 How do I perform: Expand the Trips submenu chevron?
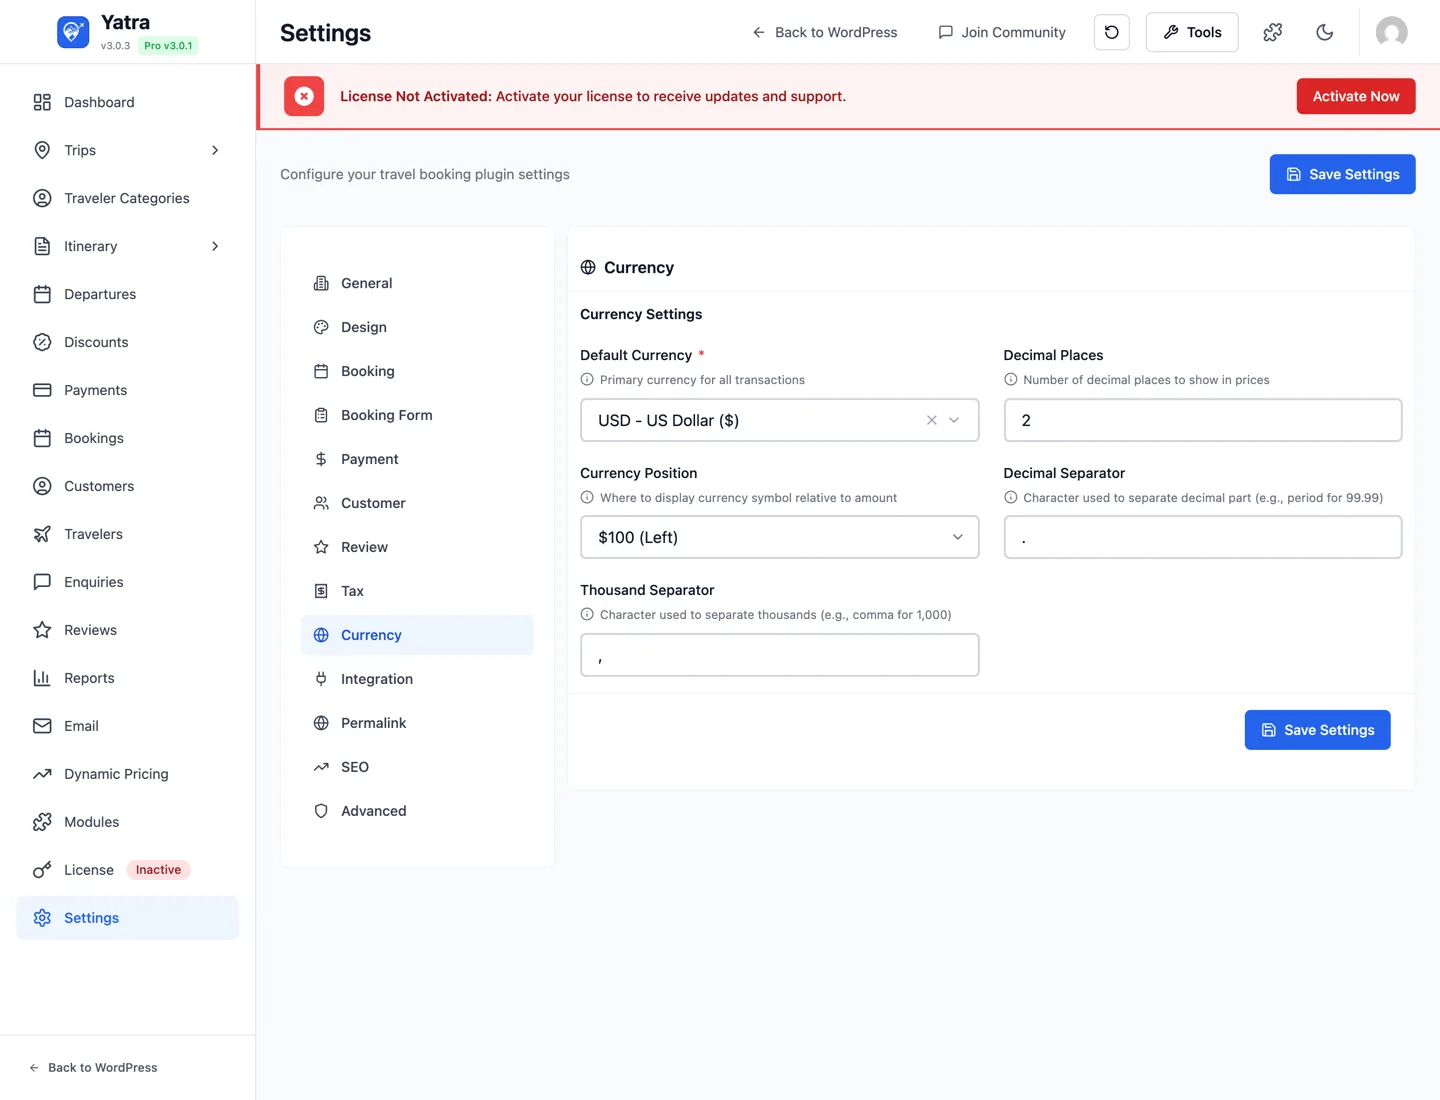coord(215,150)
